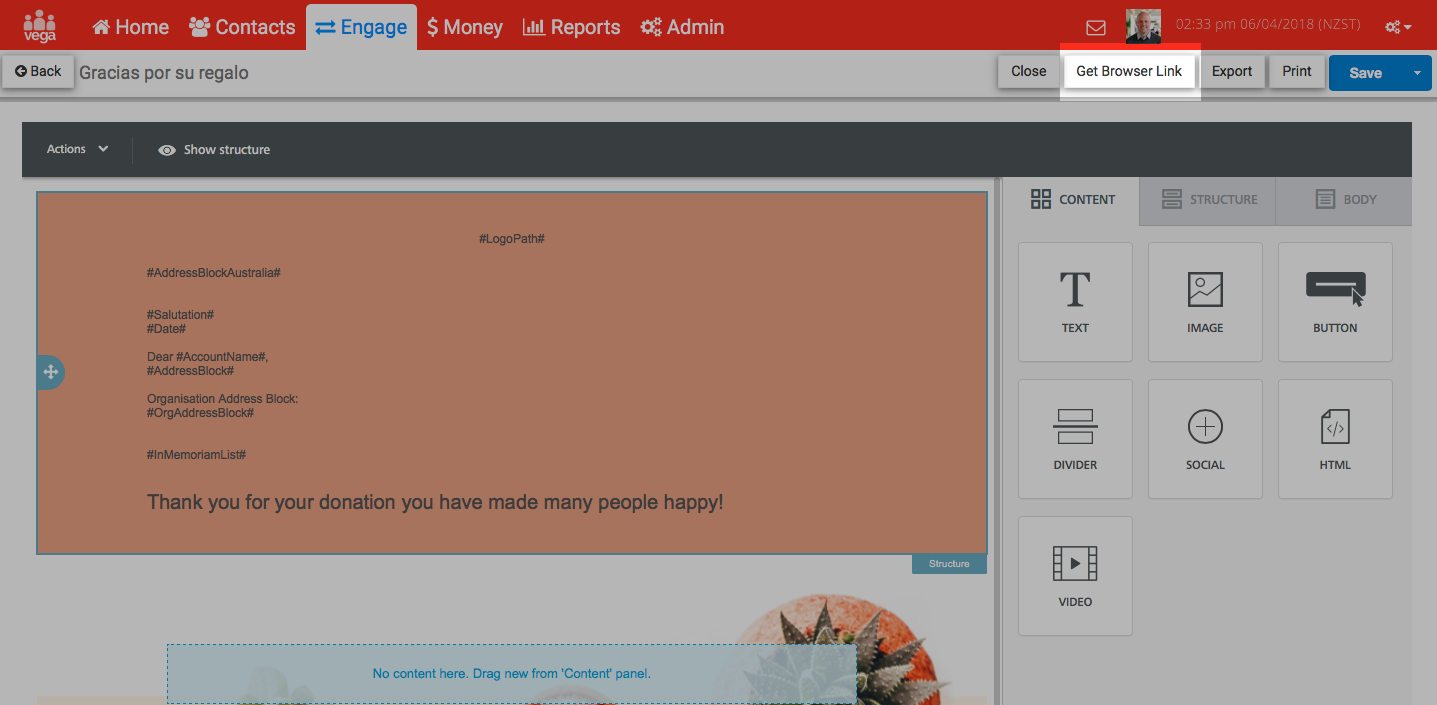Viewport: 1437px width, 705px height.
Task: Click the #OrgAddressBlock# placeholder
Action: click(x=200, y=413)
